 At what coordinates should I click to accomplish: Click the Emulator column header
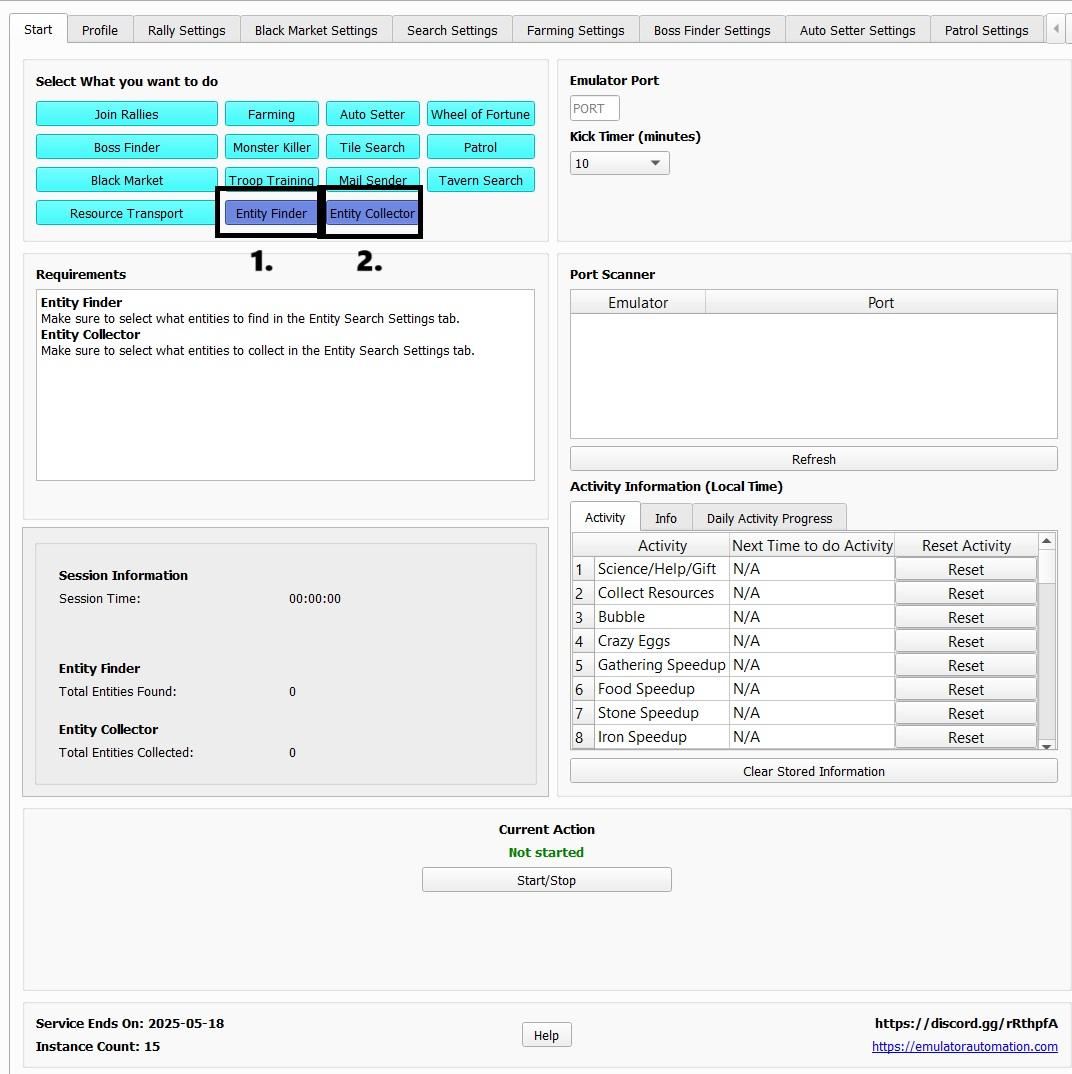click(x=638, y=302)
